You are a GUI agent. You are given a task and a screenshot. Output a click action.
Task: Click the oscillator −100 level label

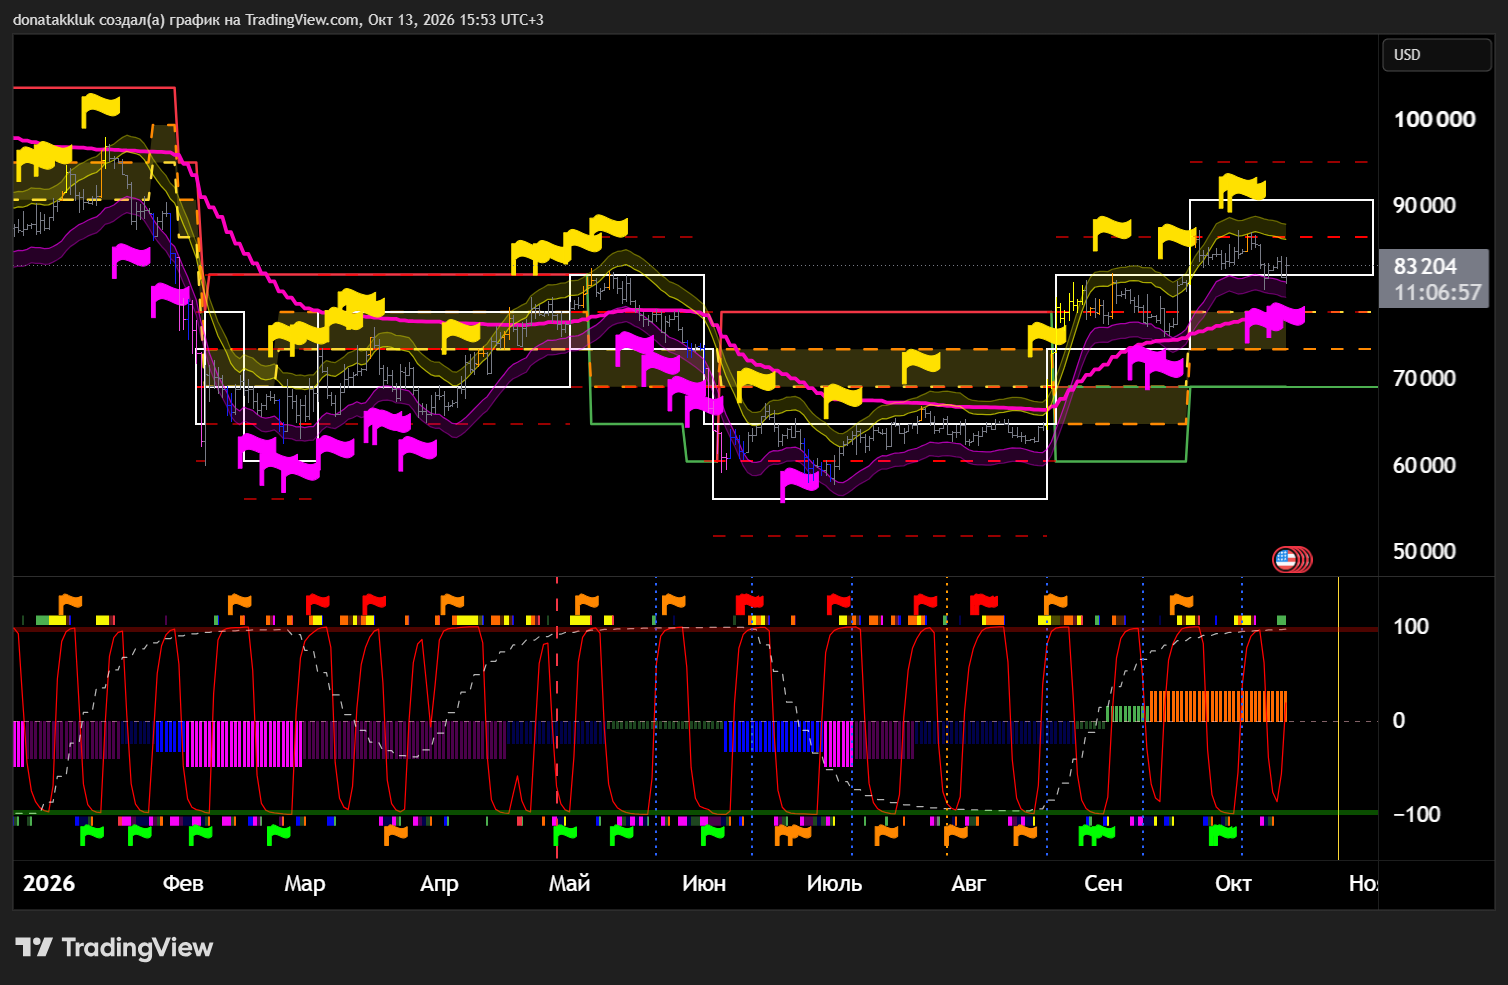pos(1417,814)
